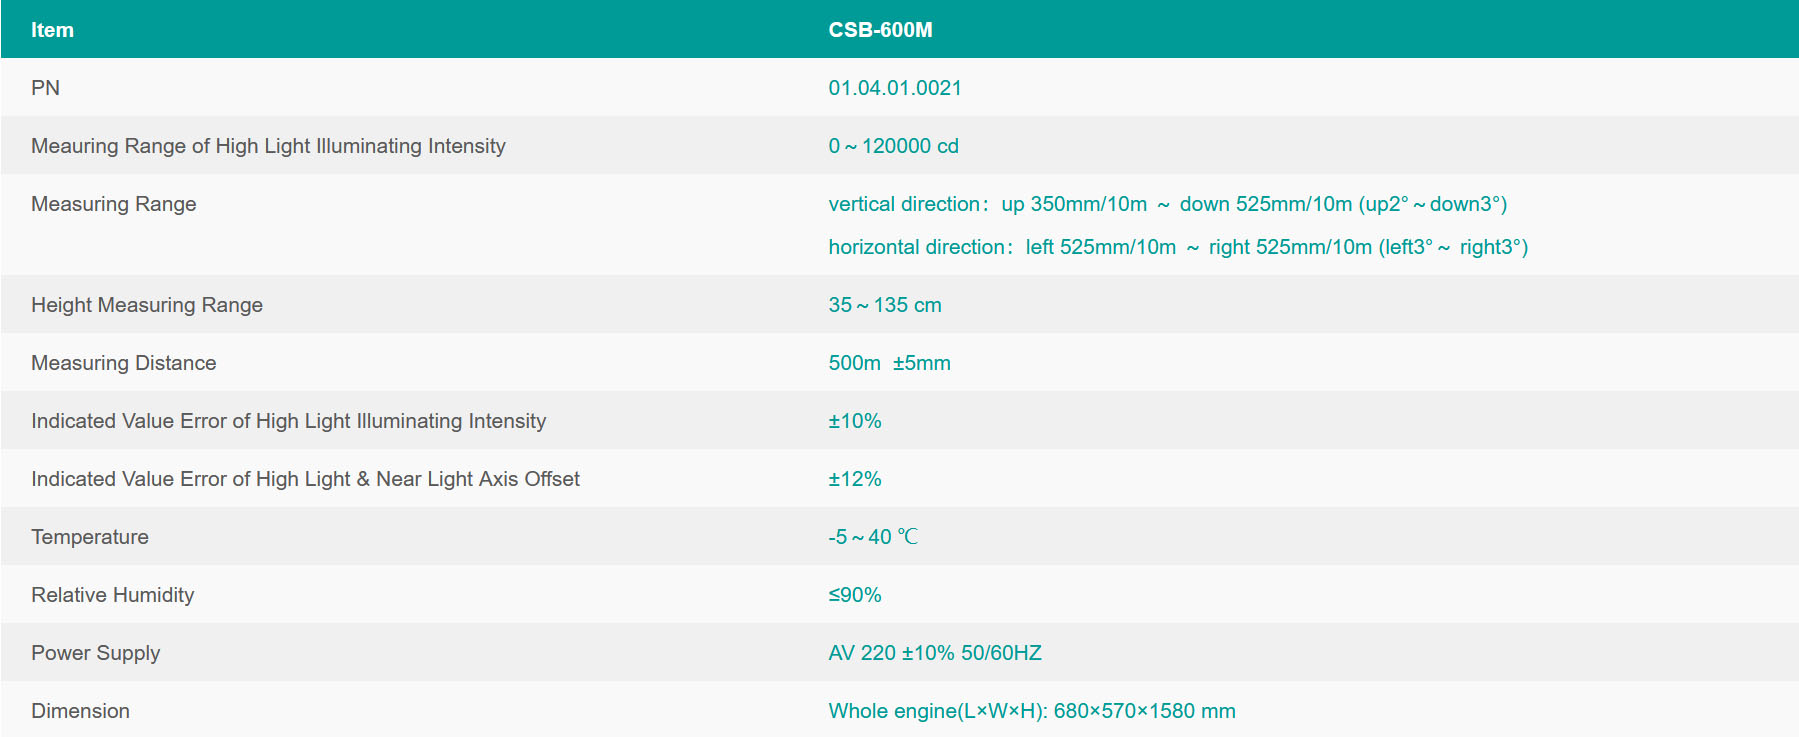
Task: Click the '≤90%' relative humidity value
Action: click(x=854, y=595)
